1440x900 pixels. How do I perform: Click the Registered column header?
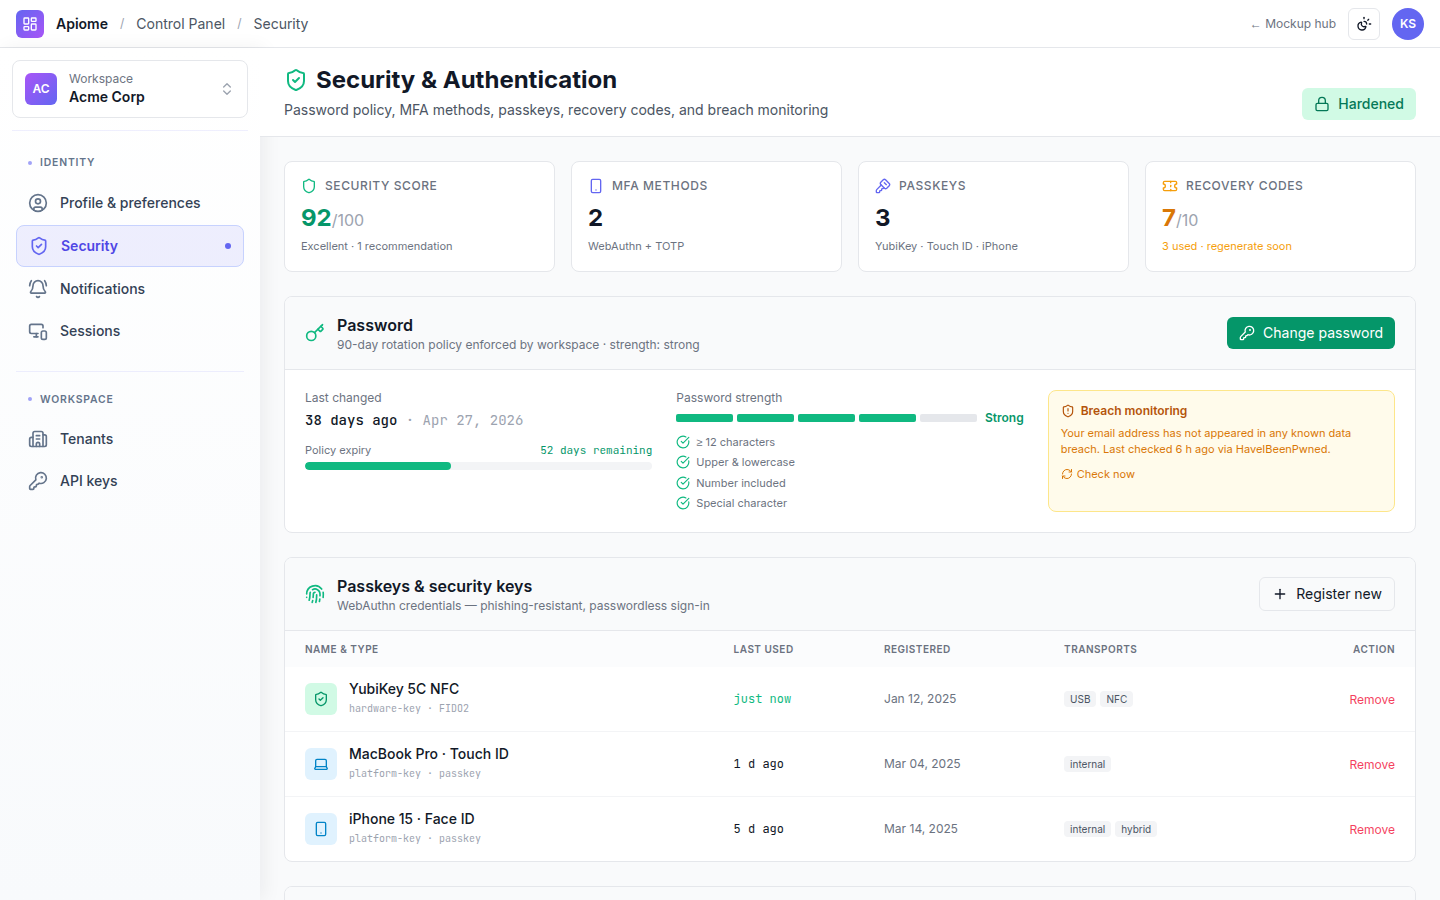tap(917, 649)
